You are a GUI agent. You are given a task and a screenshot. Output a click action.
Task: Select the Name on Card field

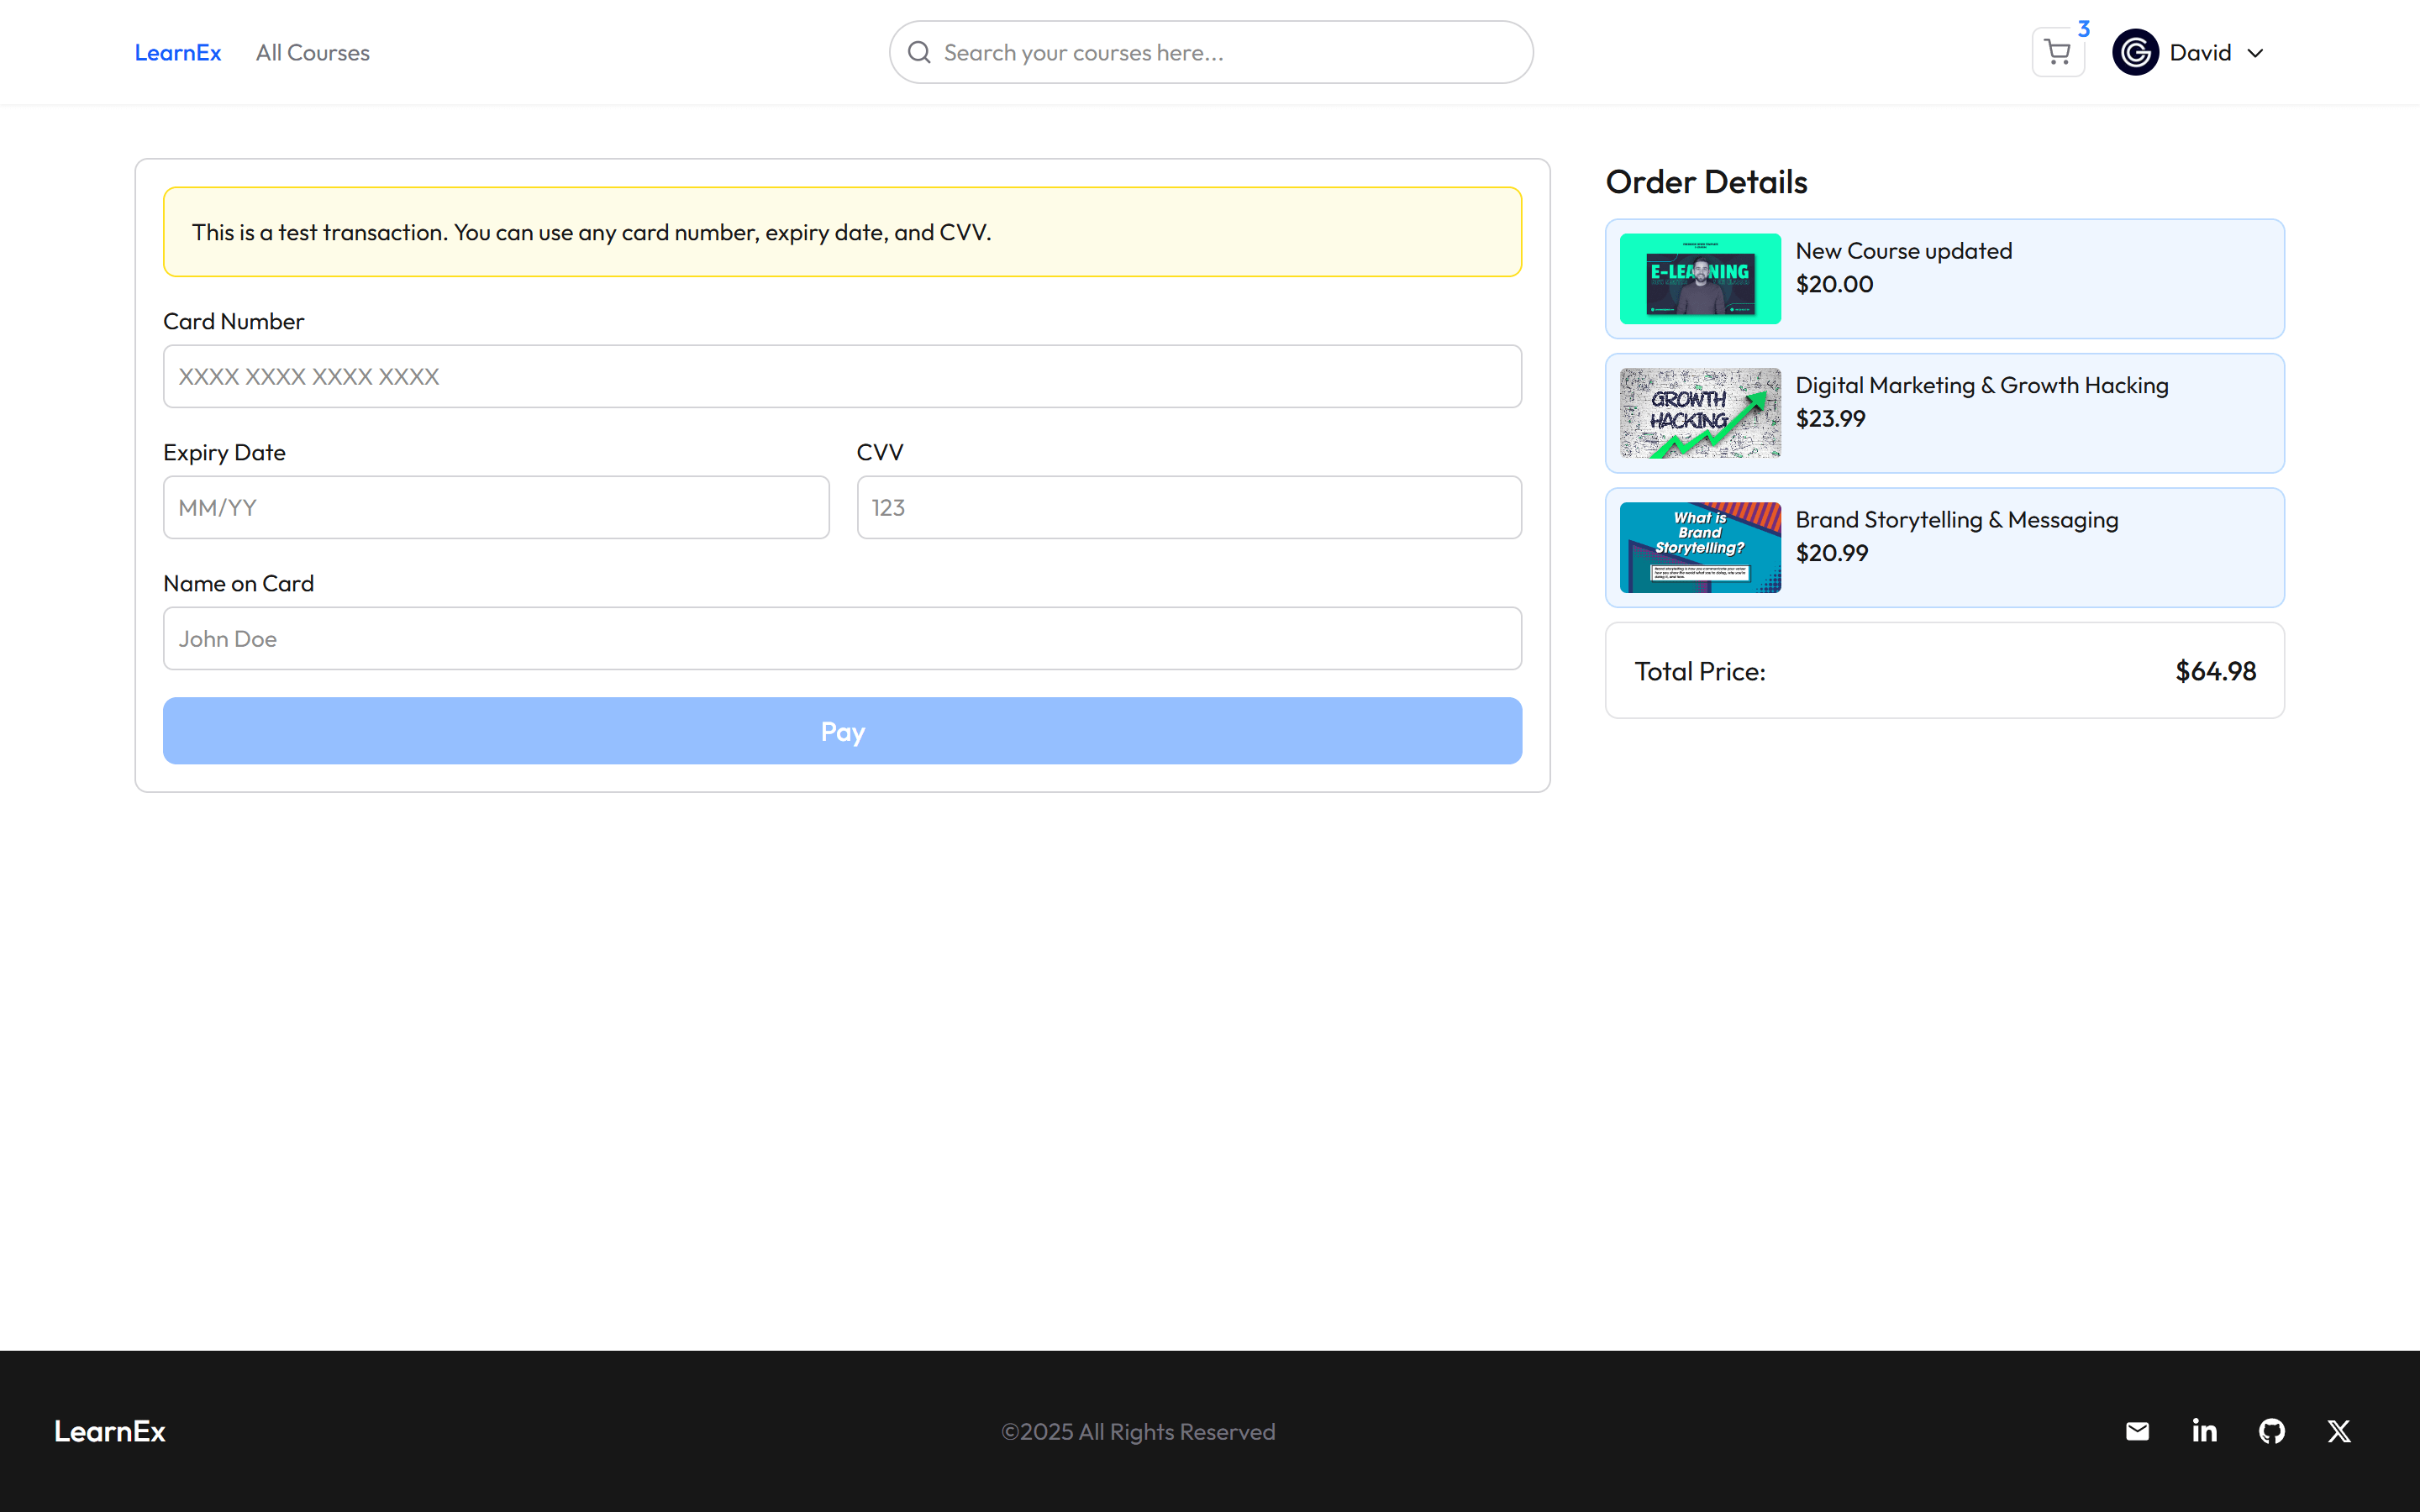pyautogui.click(x=842, y=638)
